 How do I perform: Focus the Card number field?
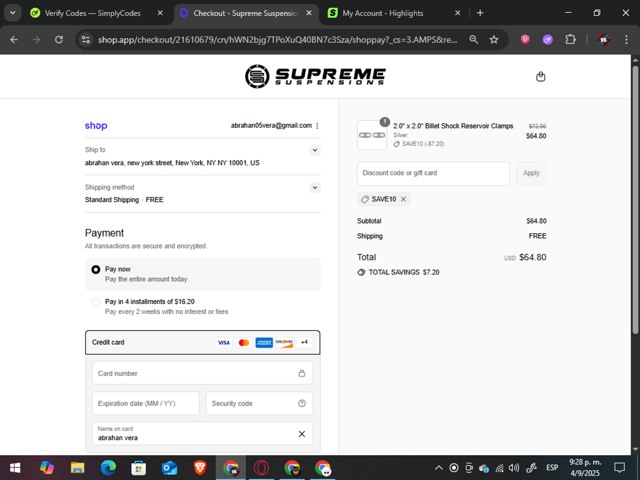tap(202, 373)
